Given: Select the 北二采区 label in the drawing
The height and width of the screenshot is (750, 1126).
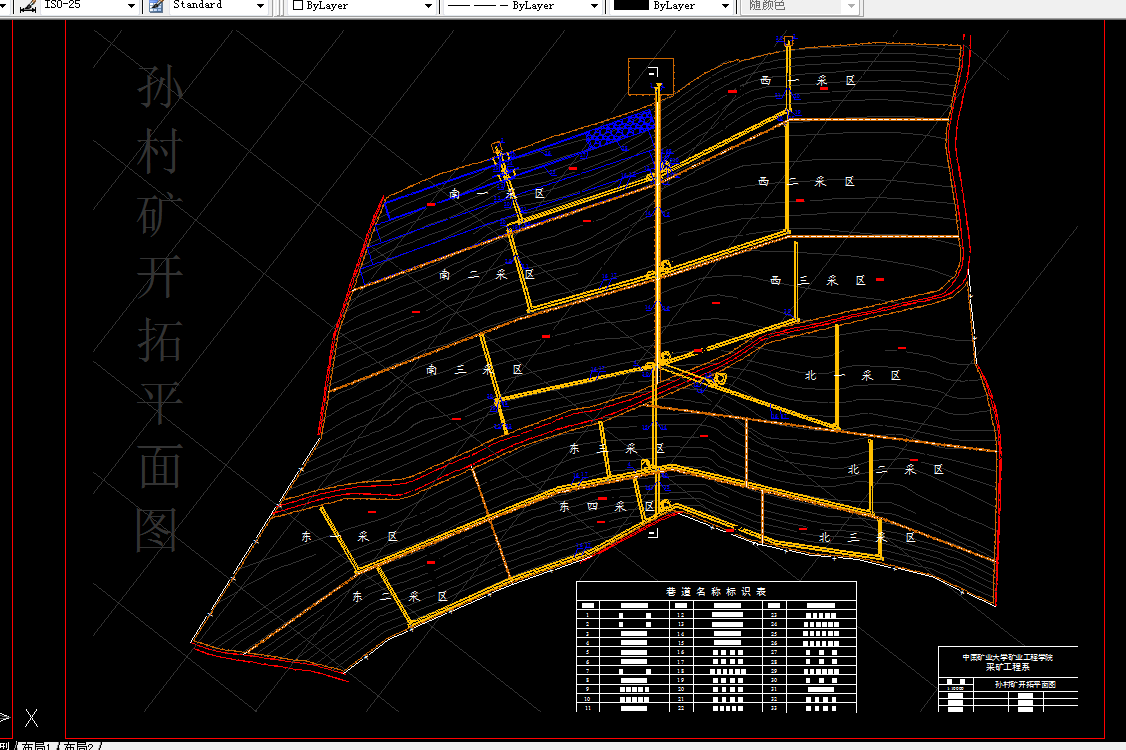Looking at the screenshot, I should point(895,469).
